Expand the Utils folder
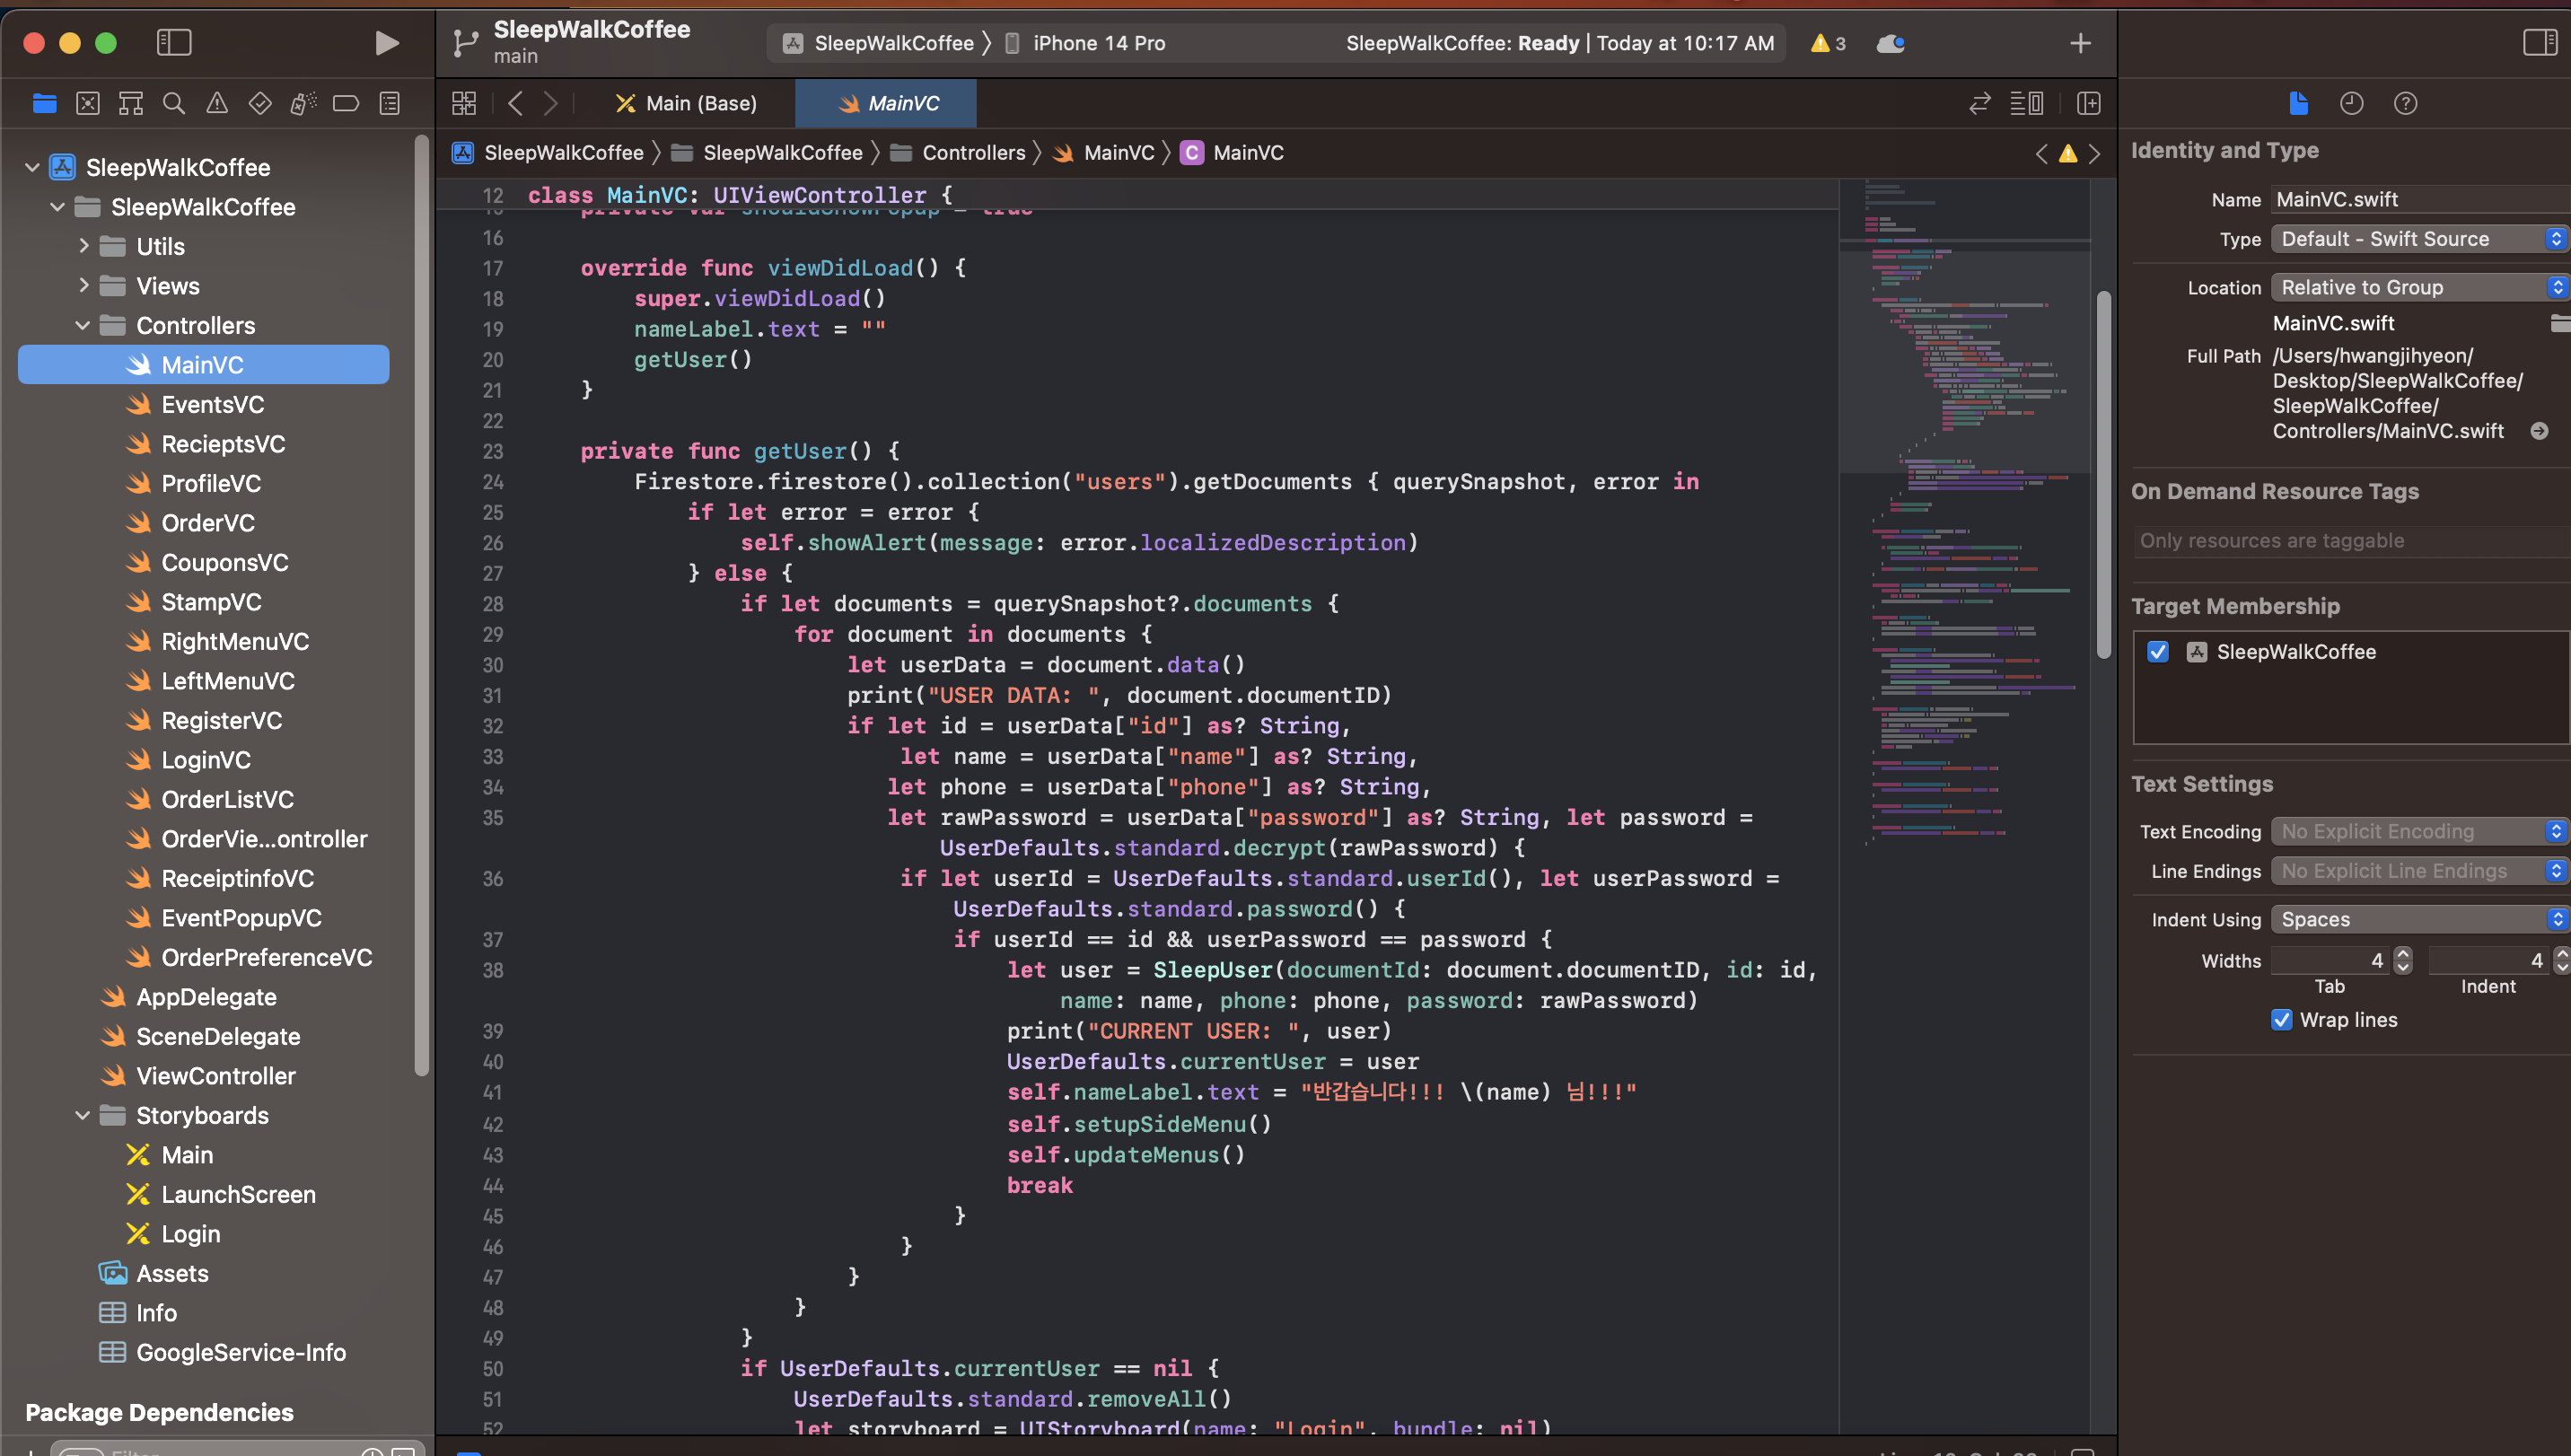This screenshot has width=2571, height=1456. point(84,246)
